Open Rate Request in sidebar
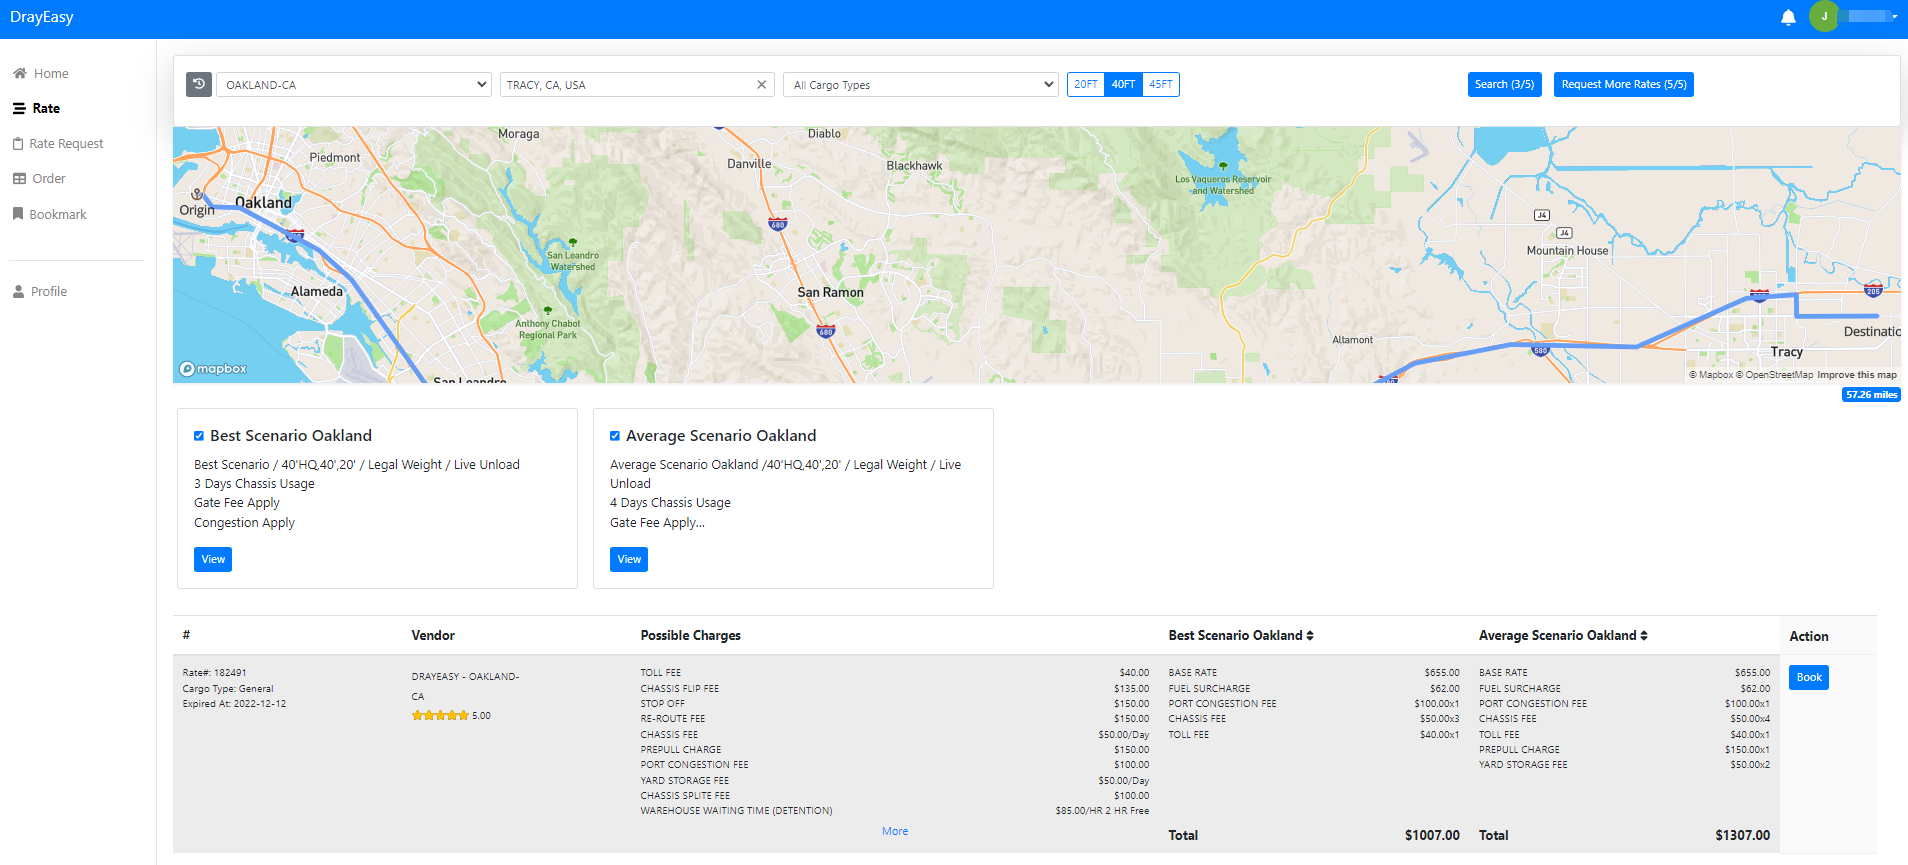1908x865 pixels. pos(66,144)
